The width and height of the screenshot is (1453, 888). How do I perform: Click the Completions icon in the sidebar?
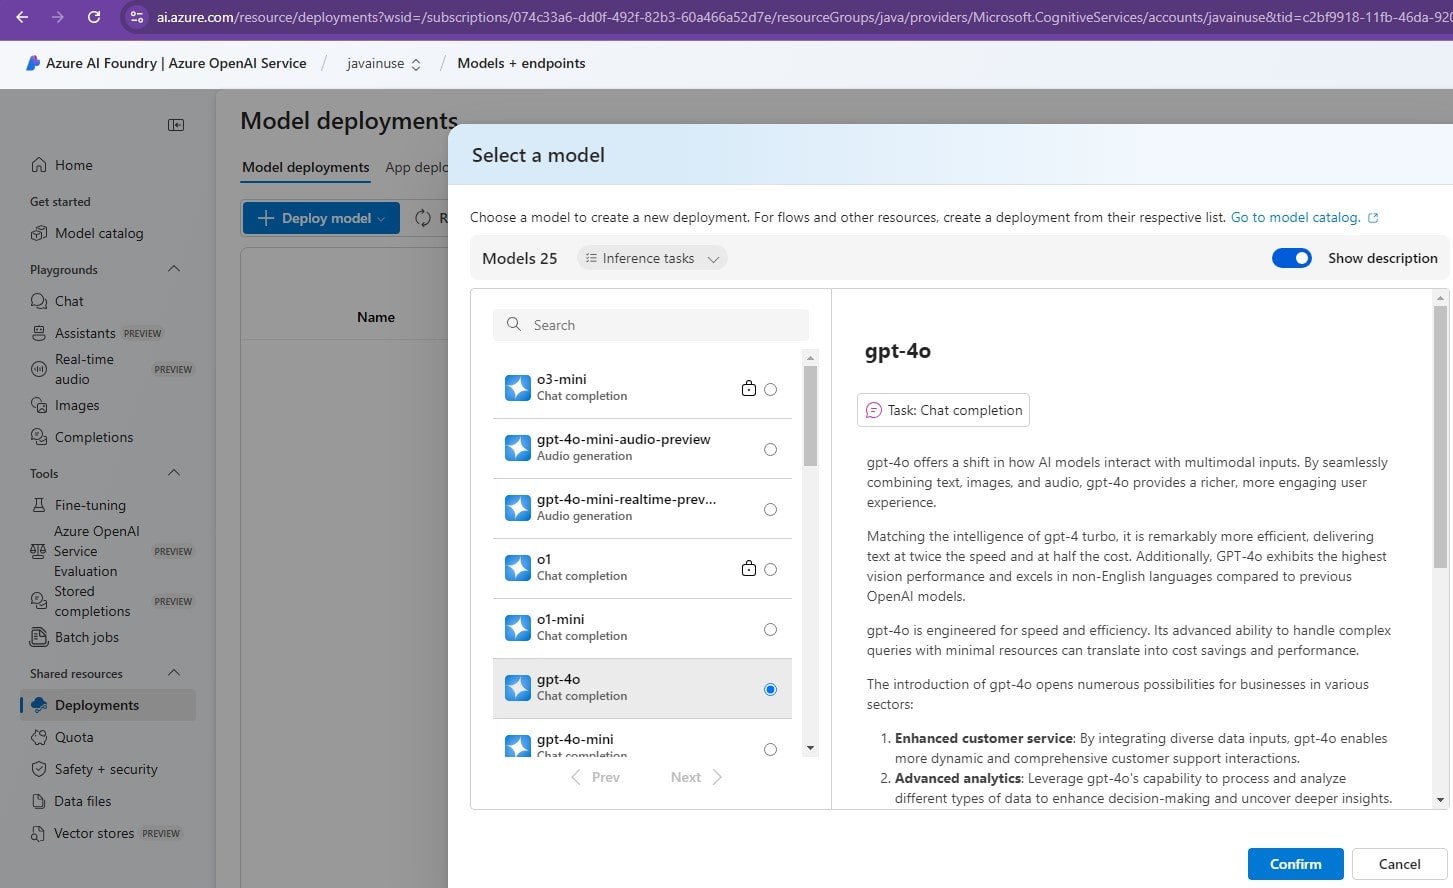[x=39, y=437]
